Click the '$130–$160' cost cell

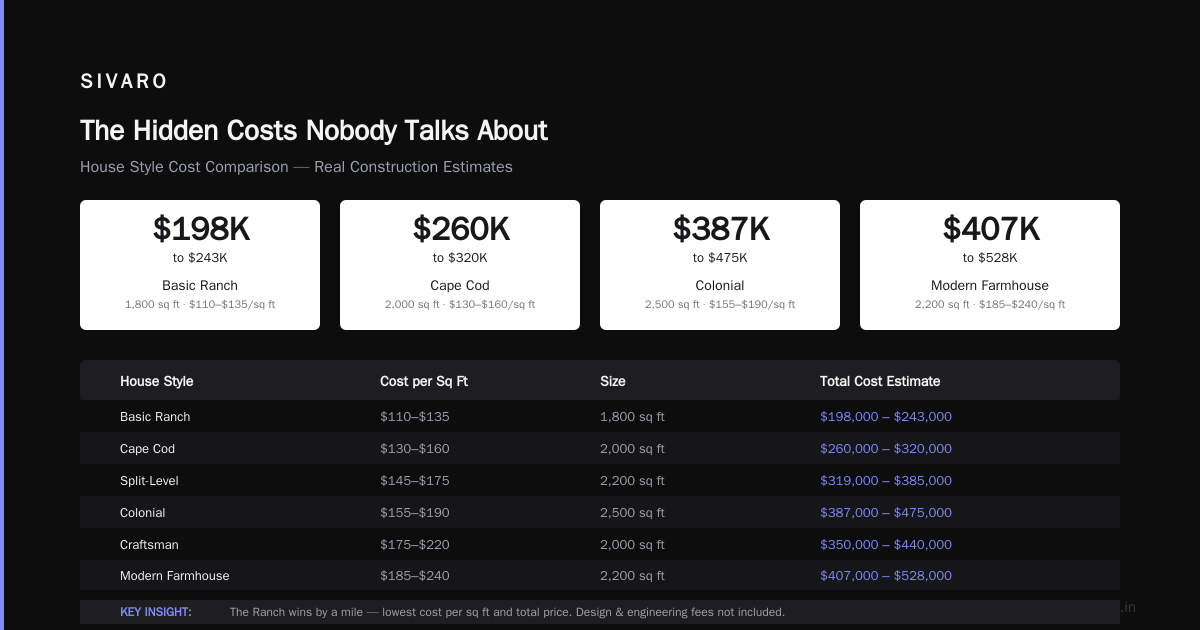[x=415, y=449]
